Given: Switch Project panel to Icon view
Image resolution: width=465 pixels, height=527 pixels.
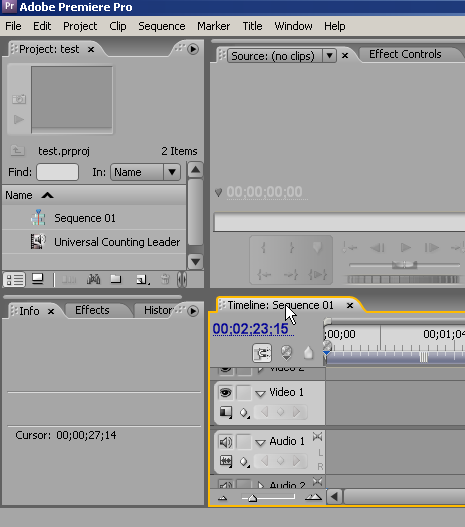Looking at the screenshot, I should (x=37, y=279).
